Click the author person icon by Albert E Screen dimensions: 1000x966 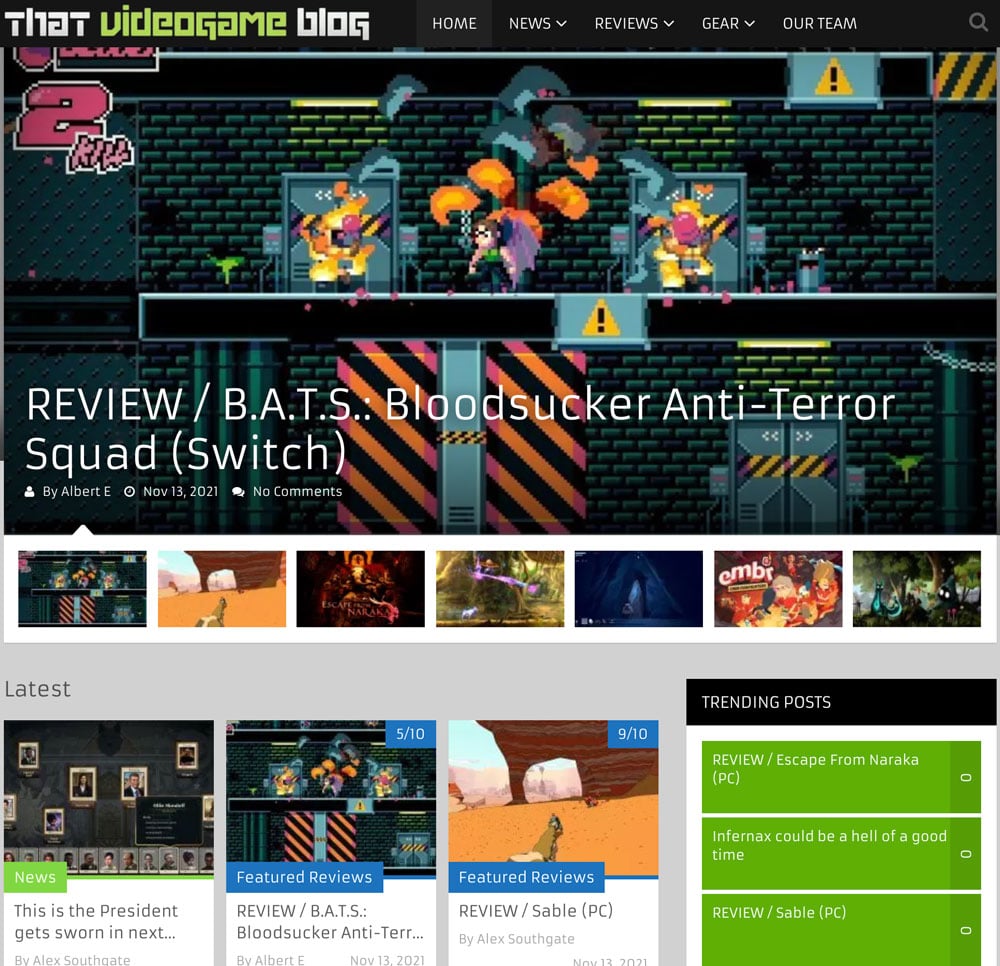point(29,492)
